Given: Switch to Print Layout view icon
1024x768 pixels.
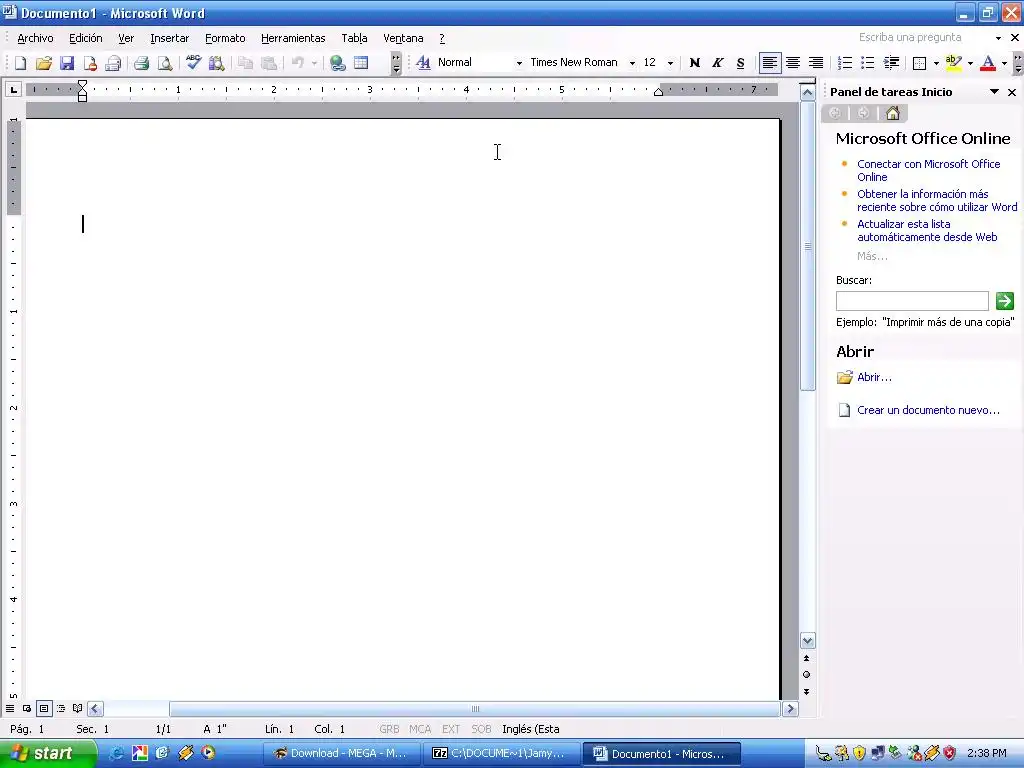Looking at the screenshot, I should [x=44, y=708].
